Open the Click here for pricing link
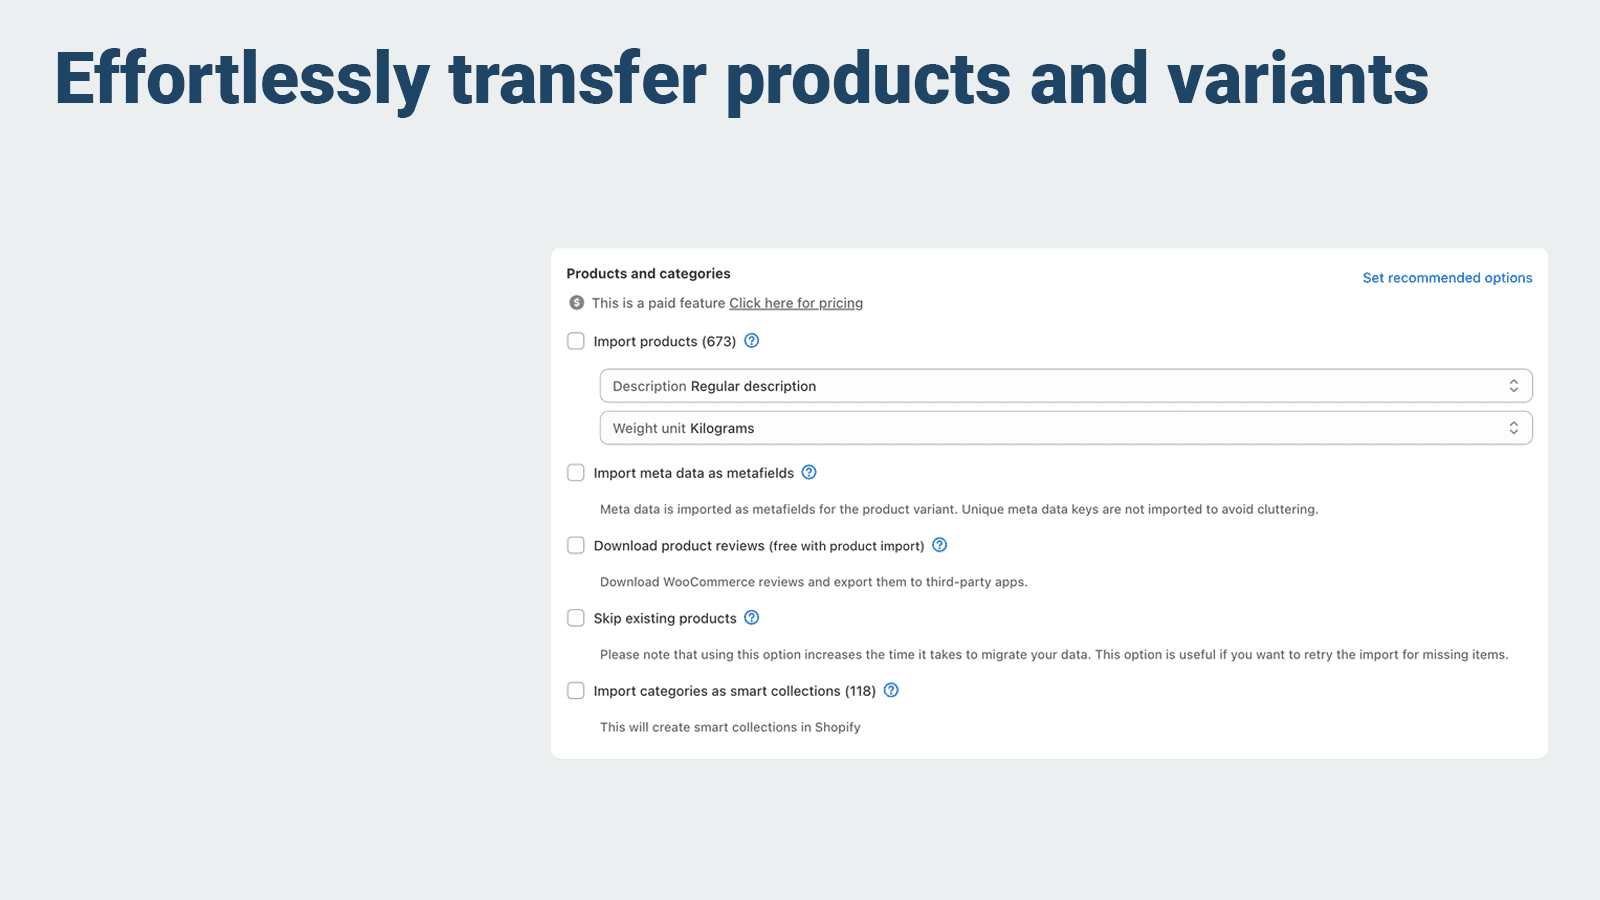The width and height of the screenshot is (1600, 900). tap(795, 303)
